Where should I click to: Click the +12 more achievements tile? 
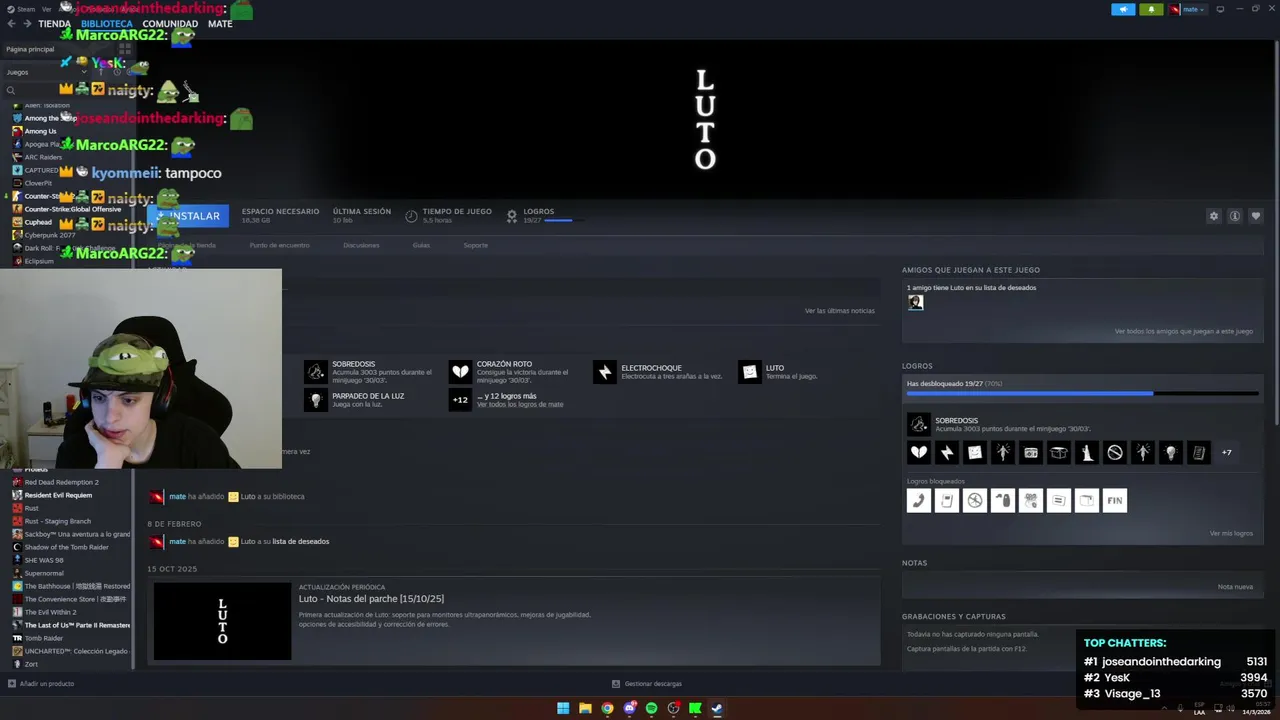click(460, 400)
